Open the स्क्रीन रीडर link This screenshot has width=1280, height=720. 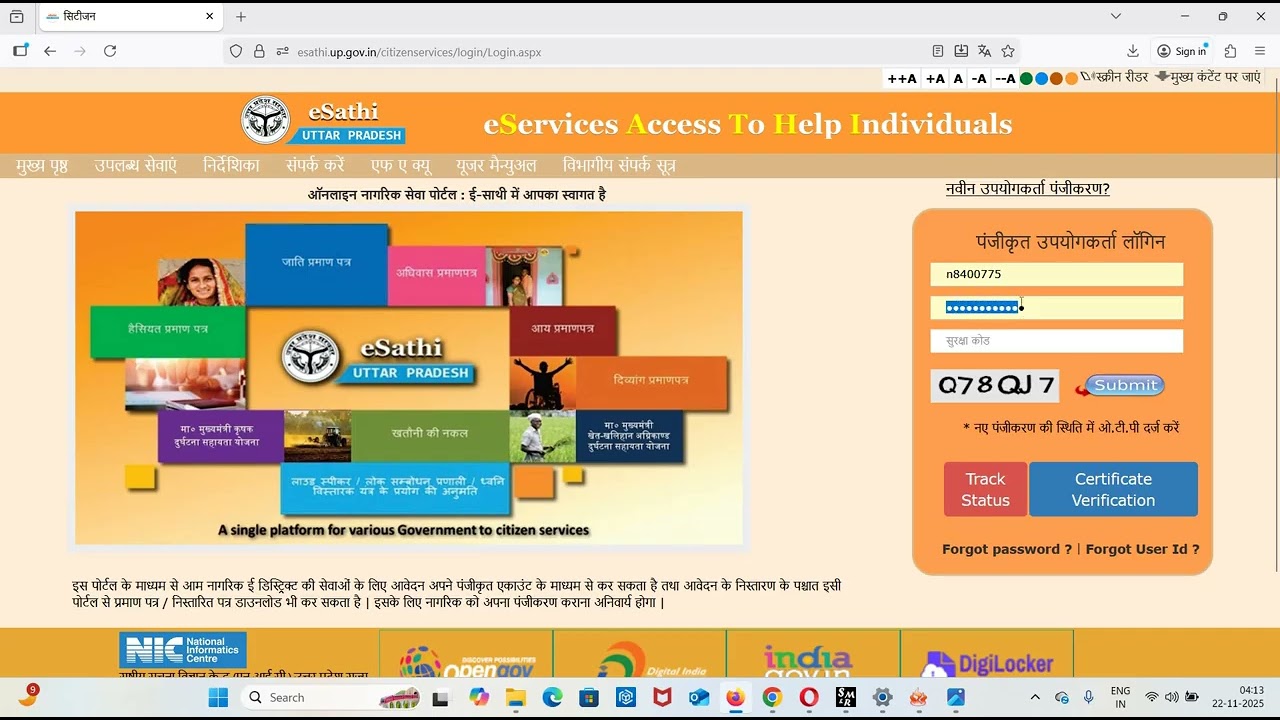coord(1122,77)
